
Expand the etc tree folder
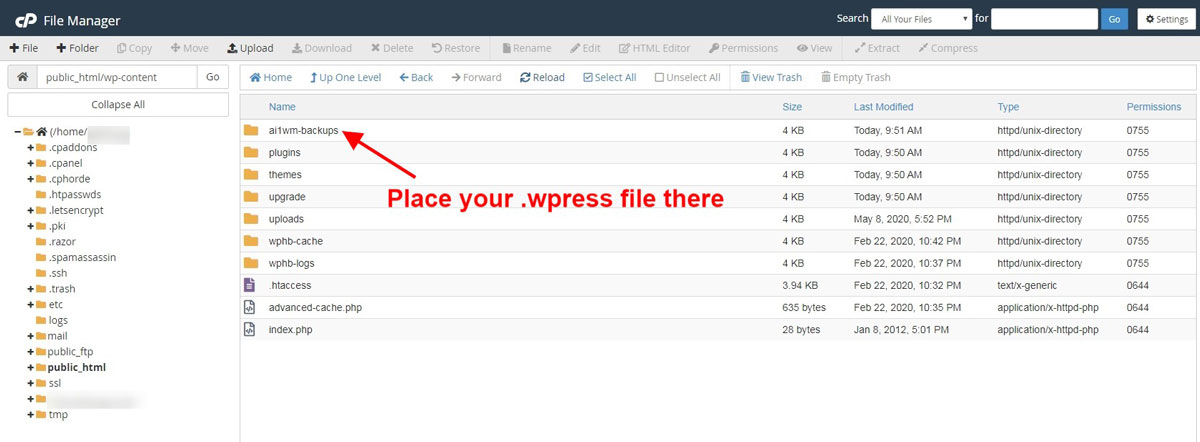click(31, 304)
